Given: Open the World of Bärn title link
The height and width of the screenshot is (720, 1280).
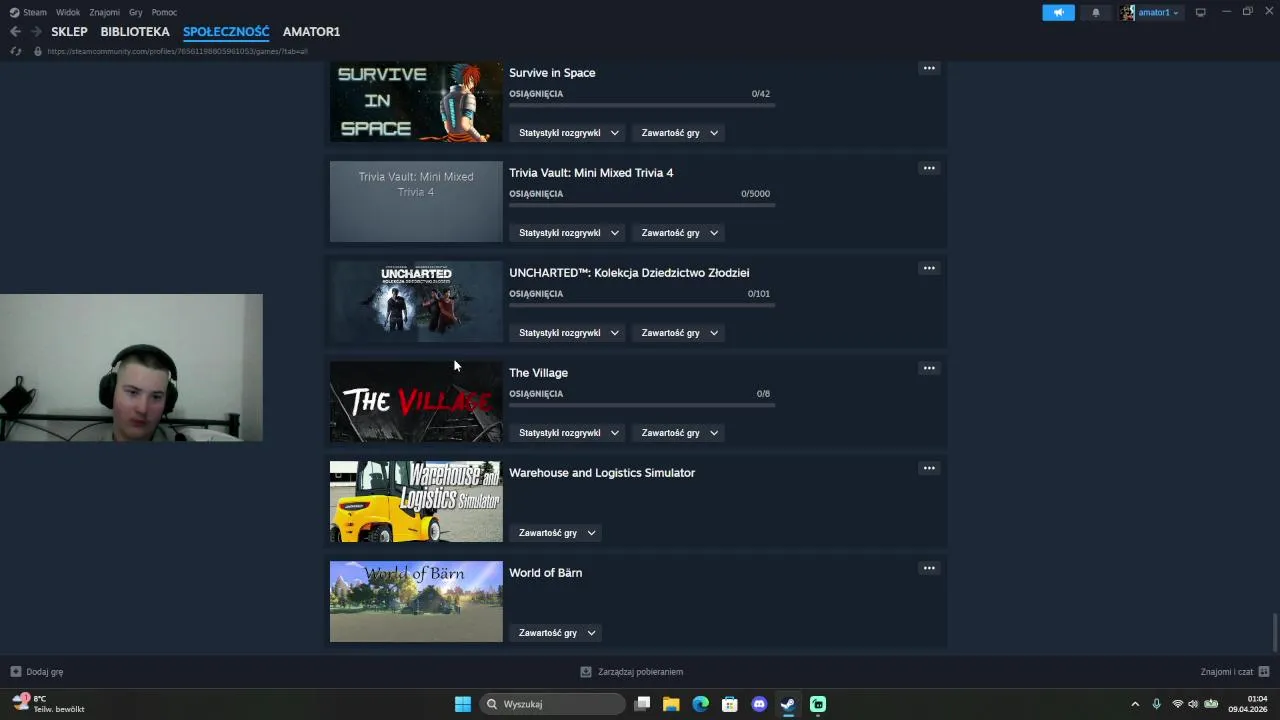Looking at the screenshot, I should 545,573.
